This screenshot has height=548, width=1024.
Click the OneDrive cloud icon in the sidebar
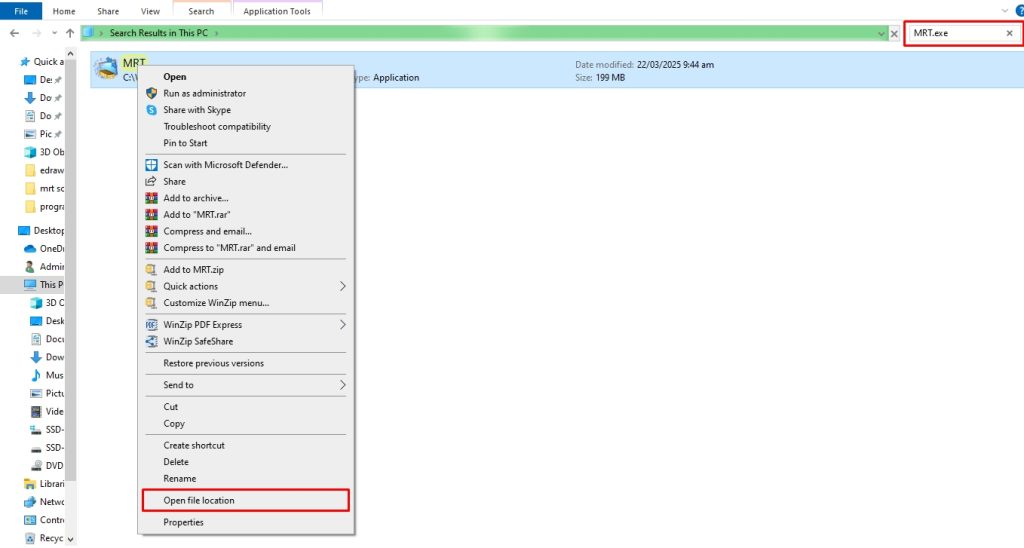(29, 248)
